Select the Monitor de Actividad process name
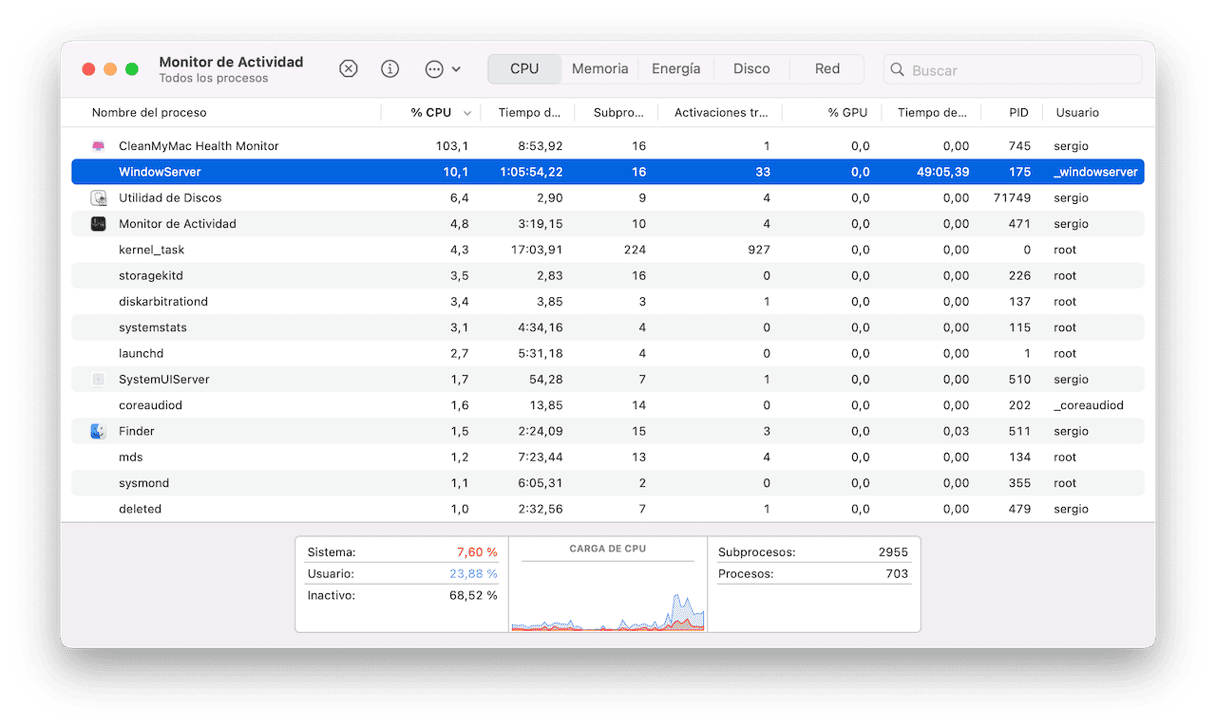This screenshot has width=1216, height=728. pyautogui.click(x=178, y=224)
